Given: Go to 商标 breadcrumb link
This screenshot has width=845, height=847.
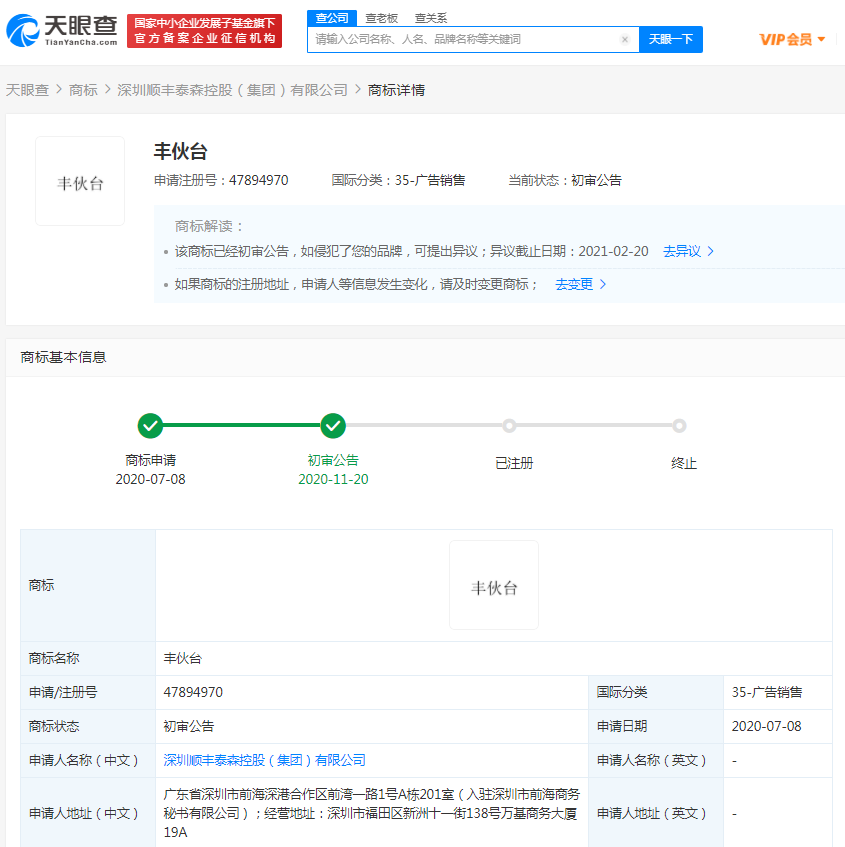Looking at the screenshot, I should coord(83,90).
